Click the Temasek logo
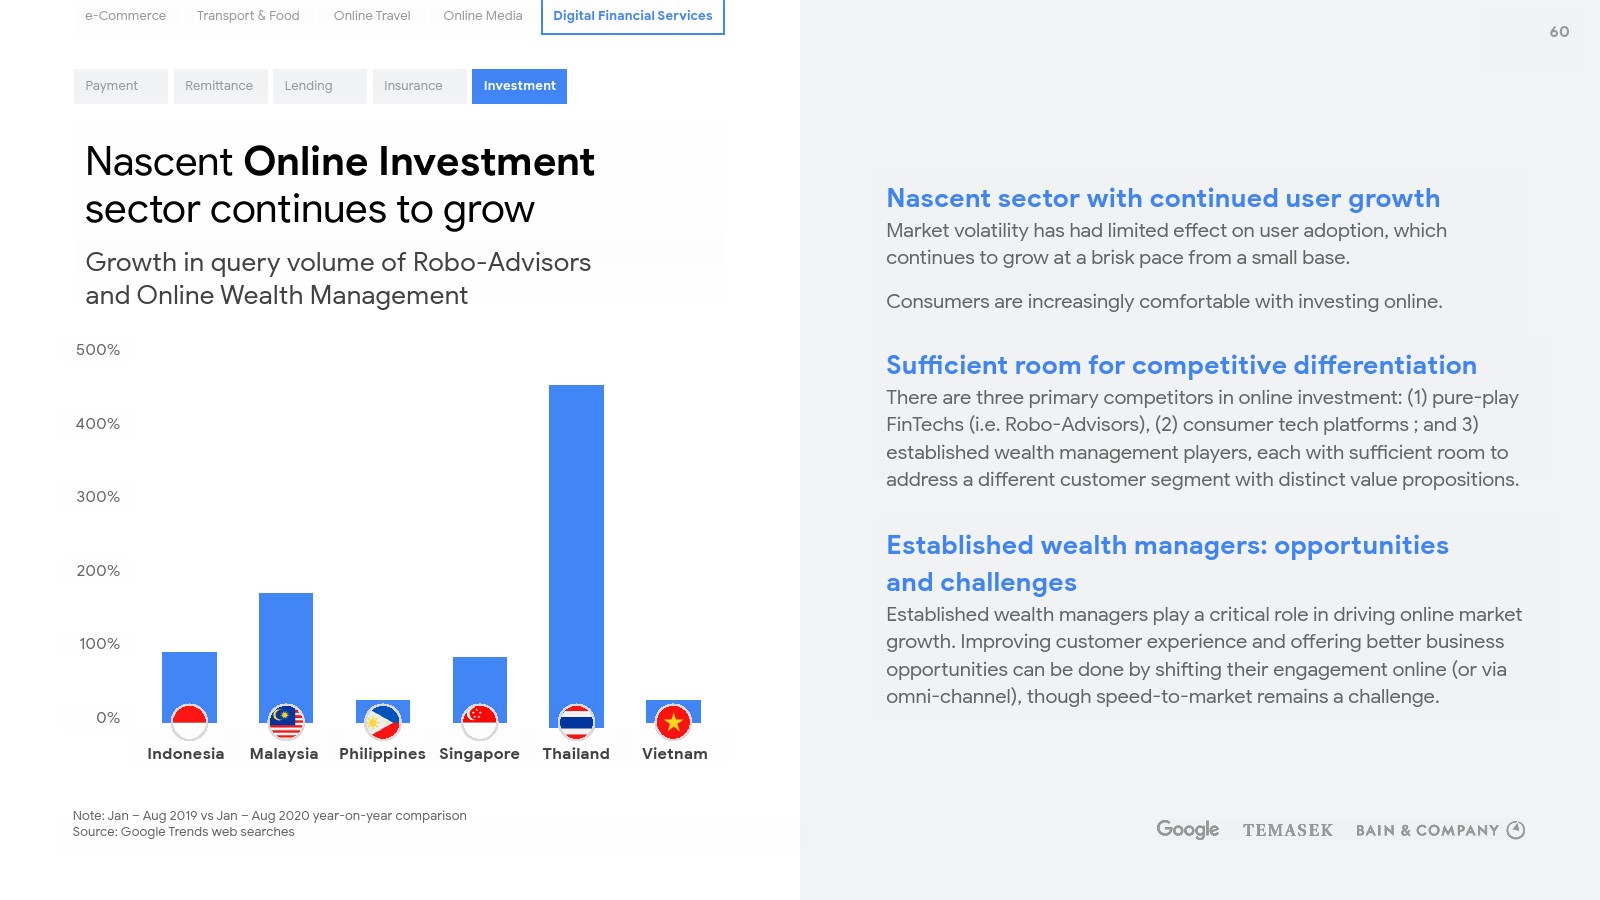 (x=1287, y=830)
